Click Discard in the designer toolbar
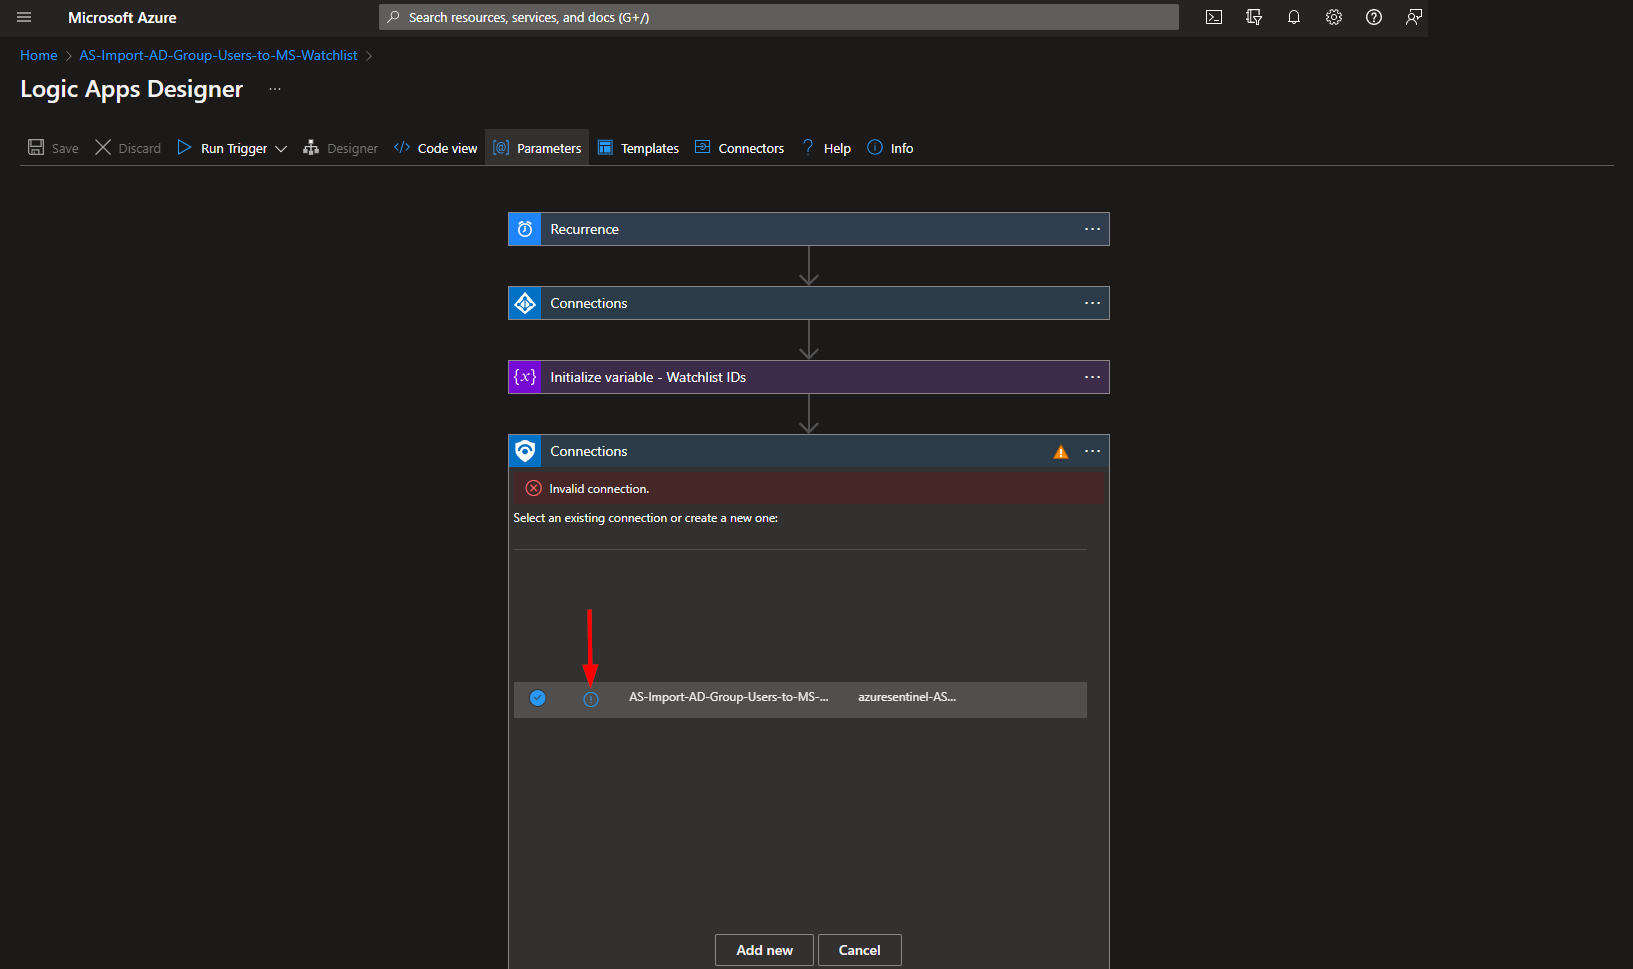The height and width of the screenshot is (969, 1633). (x=128, y=148)
